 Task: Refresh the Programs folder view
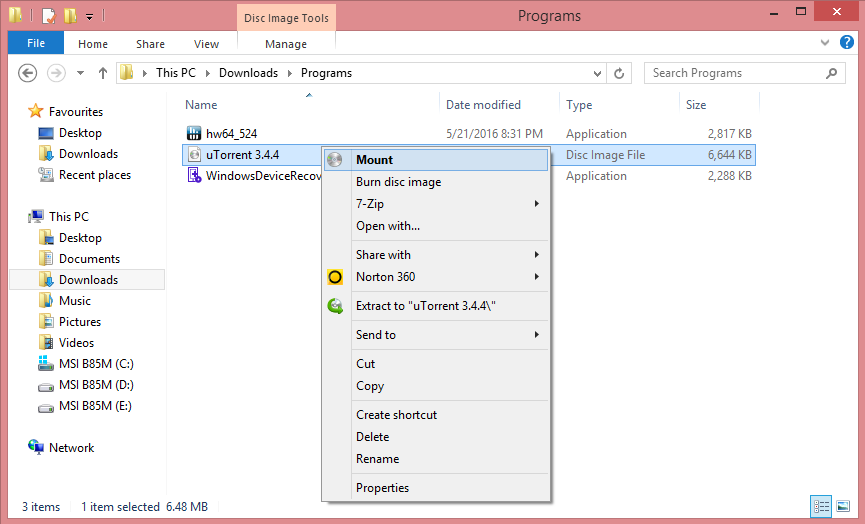[619, 73]
